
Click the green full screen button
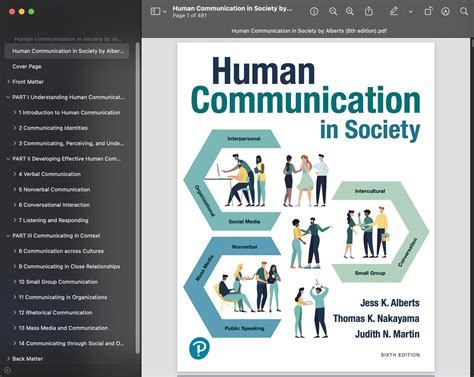click(31, 12)
